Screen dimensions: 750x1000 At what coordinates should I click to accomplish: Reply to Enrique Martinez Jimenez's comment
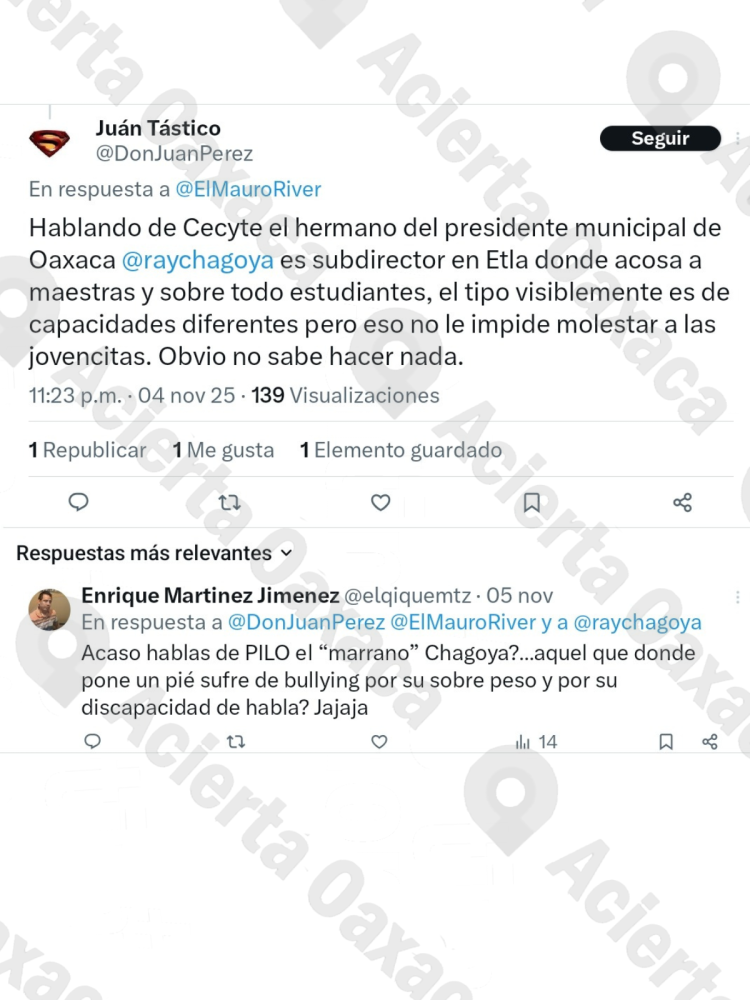pyautogui.click(x=92, y=741)
